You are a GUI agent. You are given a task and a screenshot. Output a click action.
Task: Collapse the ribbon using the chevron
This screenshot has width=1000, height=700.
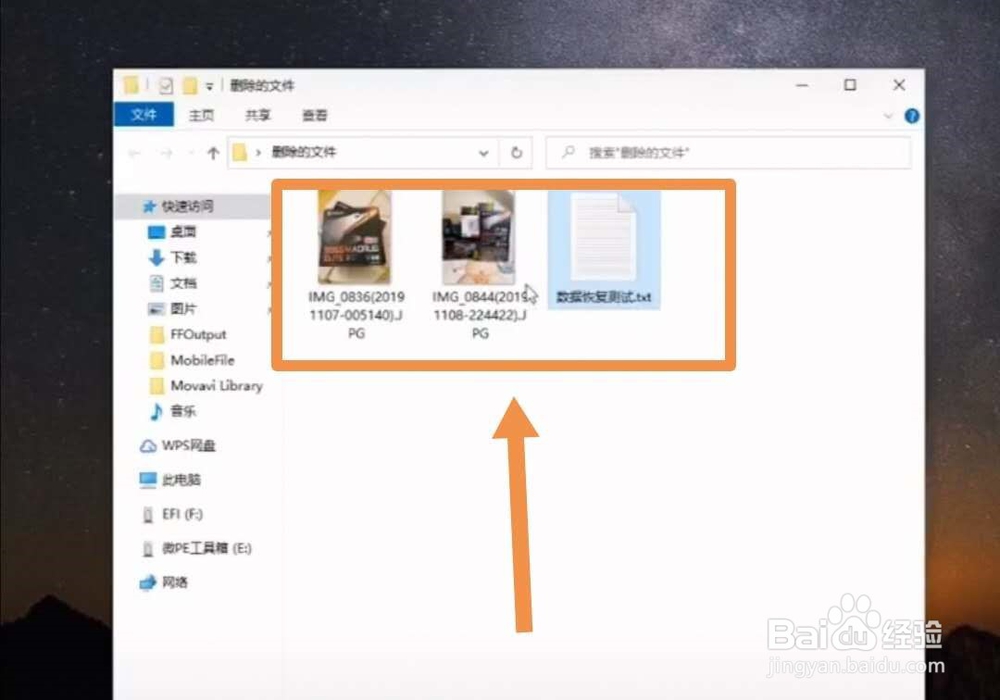889,115
